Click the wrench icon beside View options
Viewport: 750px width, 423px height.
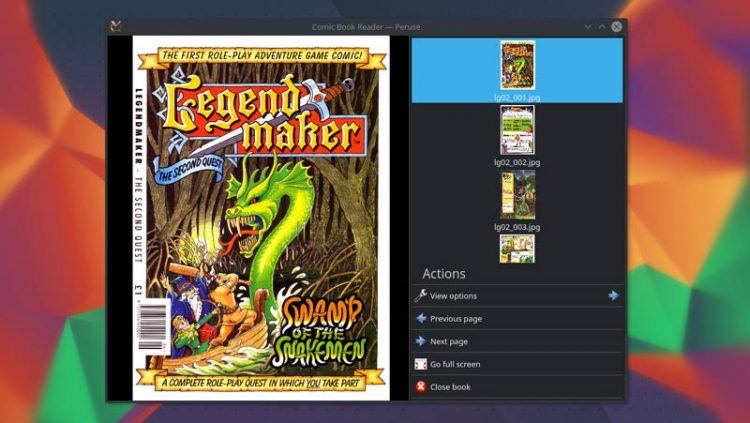[421, 296]
